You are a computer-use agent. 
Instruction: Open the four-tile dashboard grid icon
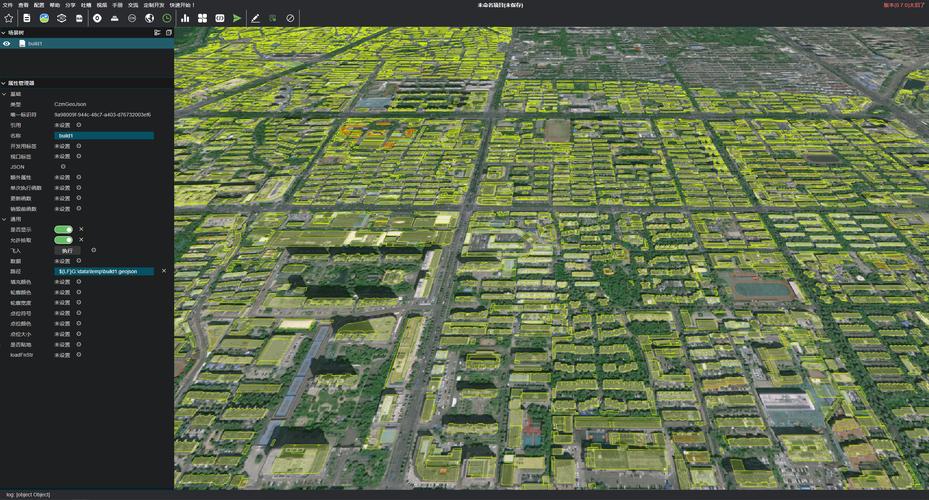tap(203, 18)
